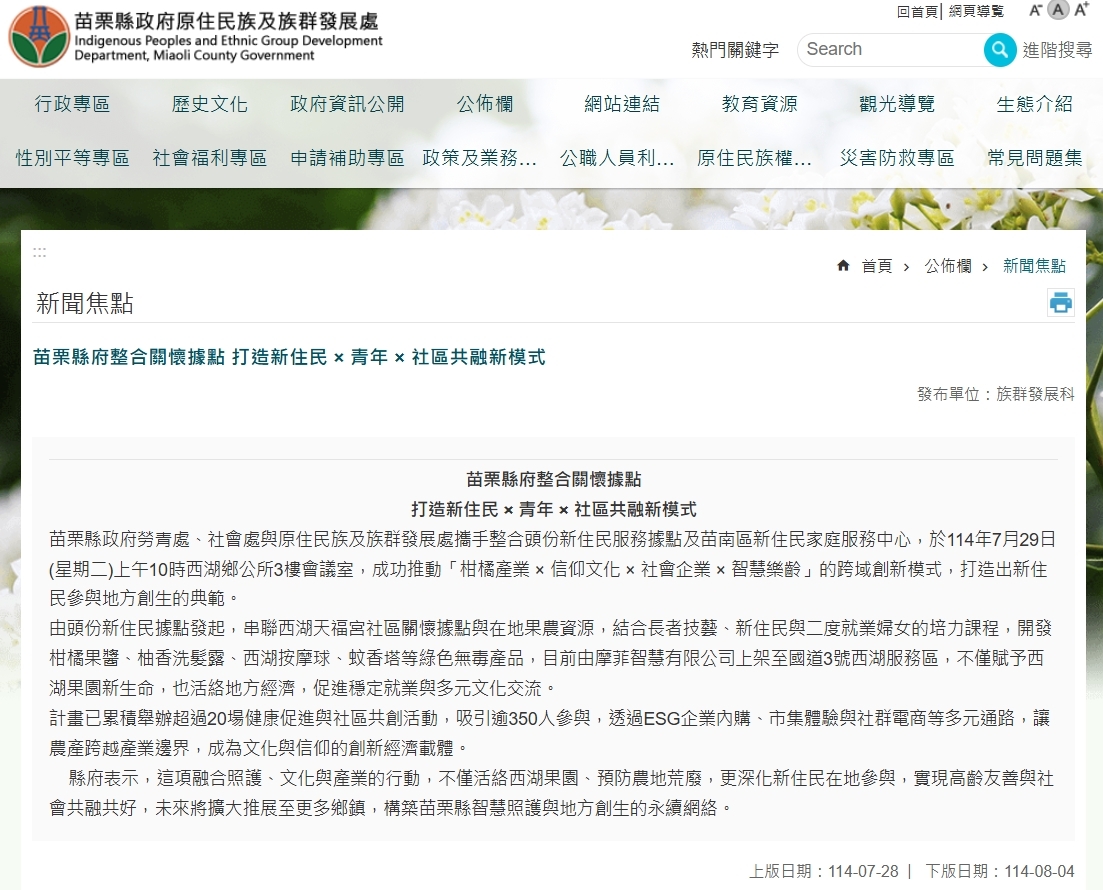Open the 觀光導覽 menu
Image resolution: width=1103 pixels, height=890 pixels.
pyautogui.click(x=897, y=104)
